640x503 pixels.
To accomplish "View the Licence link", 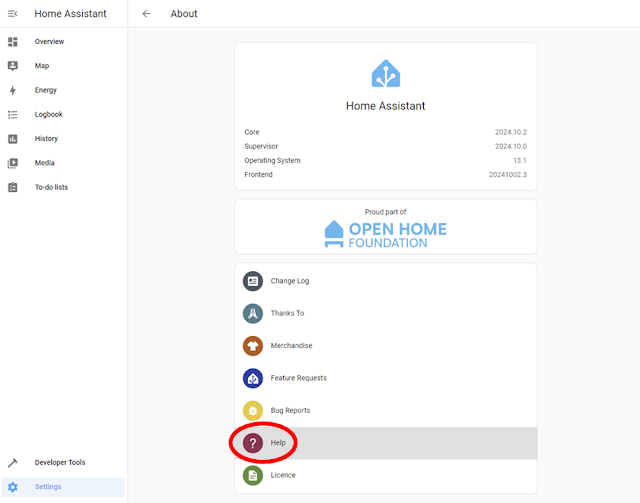I will 283,475.
